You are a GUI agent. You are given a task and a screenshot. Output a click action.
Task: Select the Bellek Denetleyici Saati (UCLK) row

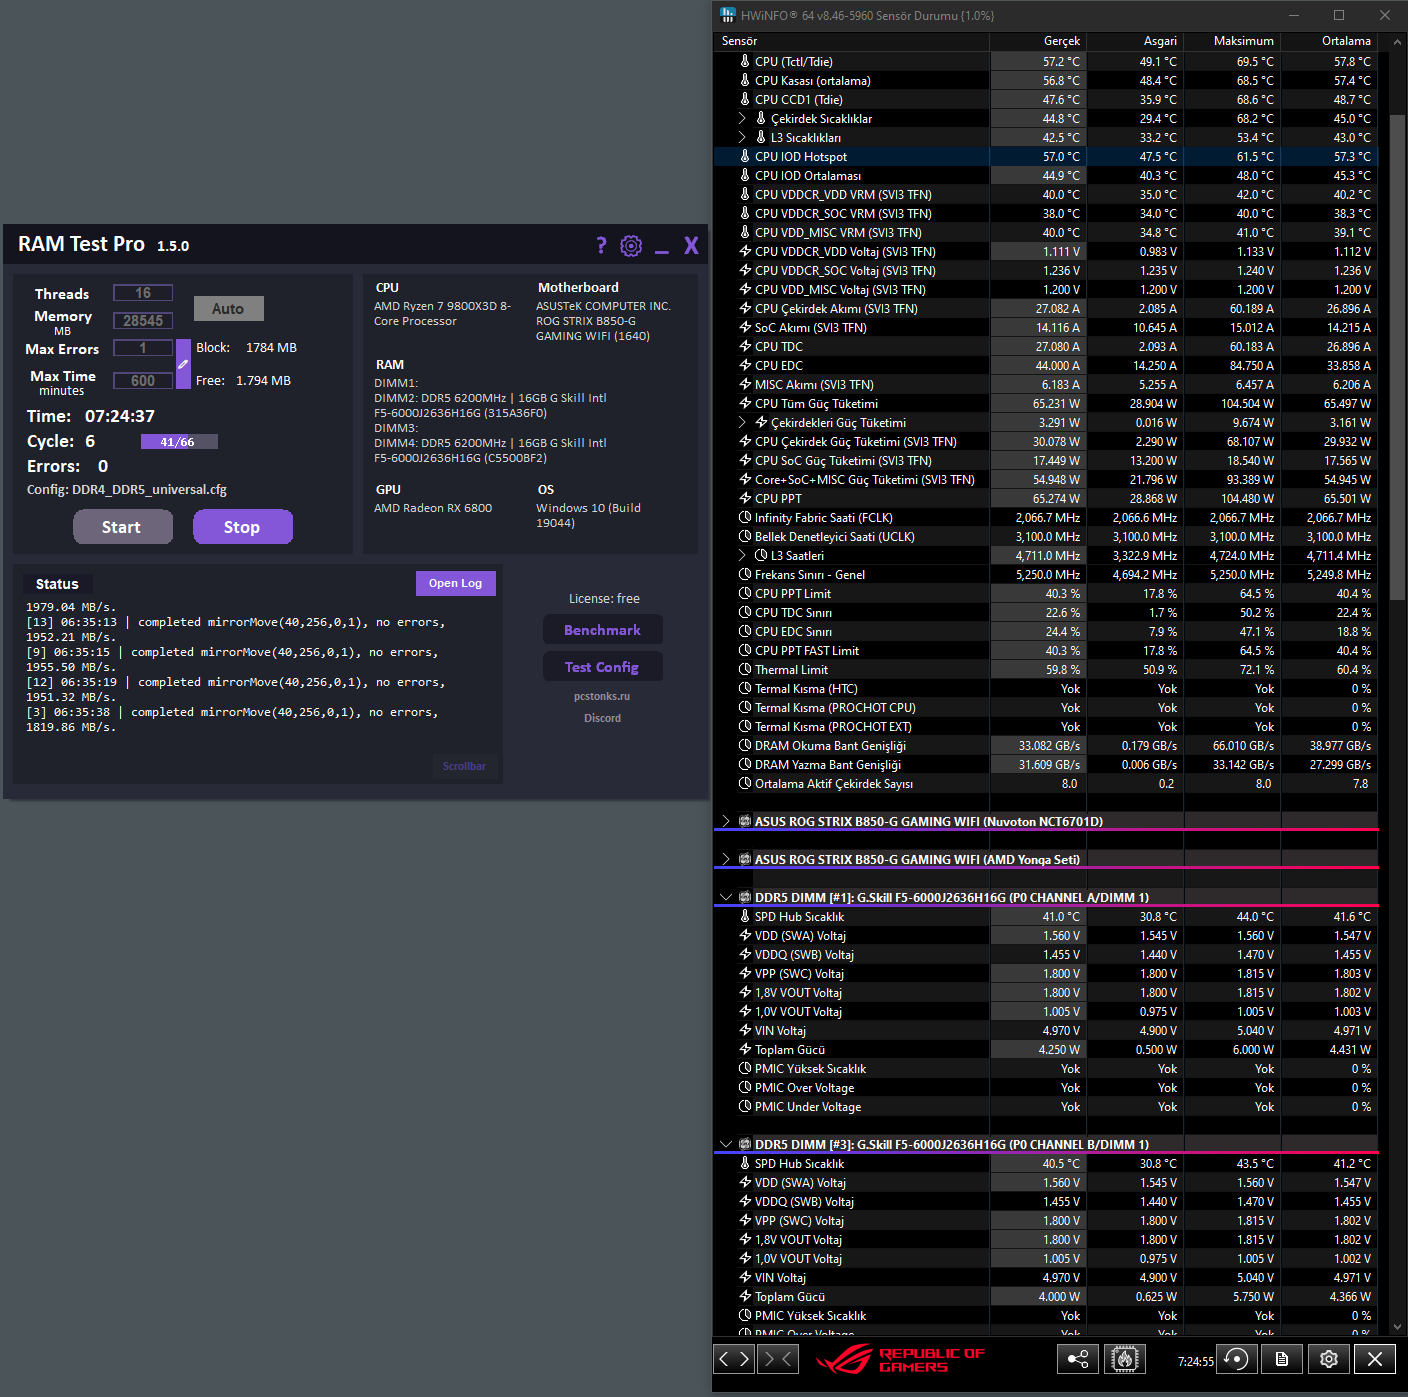pos(1046,536)
